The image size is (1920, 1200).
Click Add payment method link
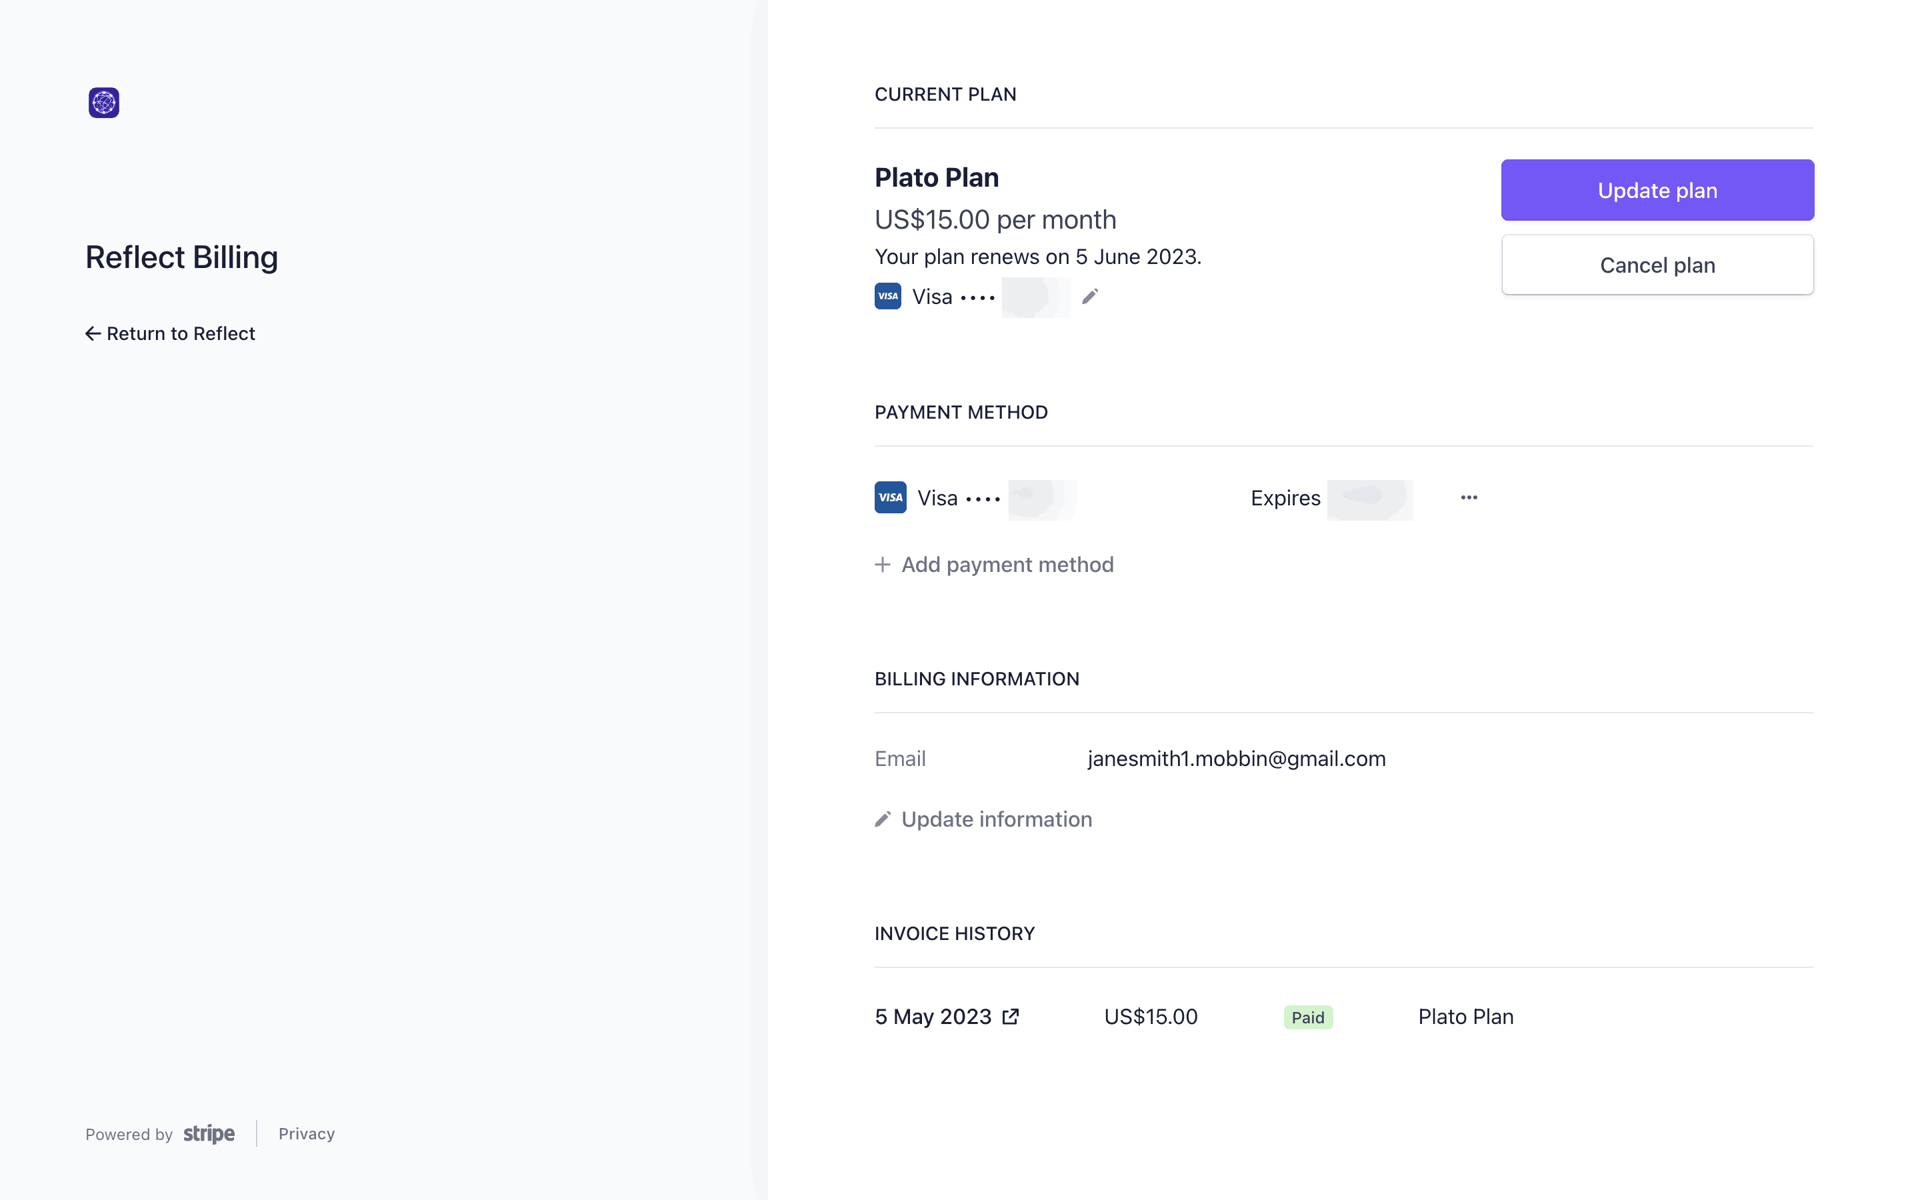click(994, 565)
